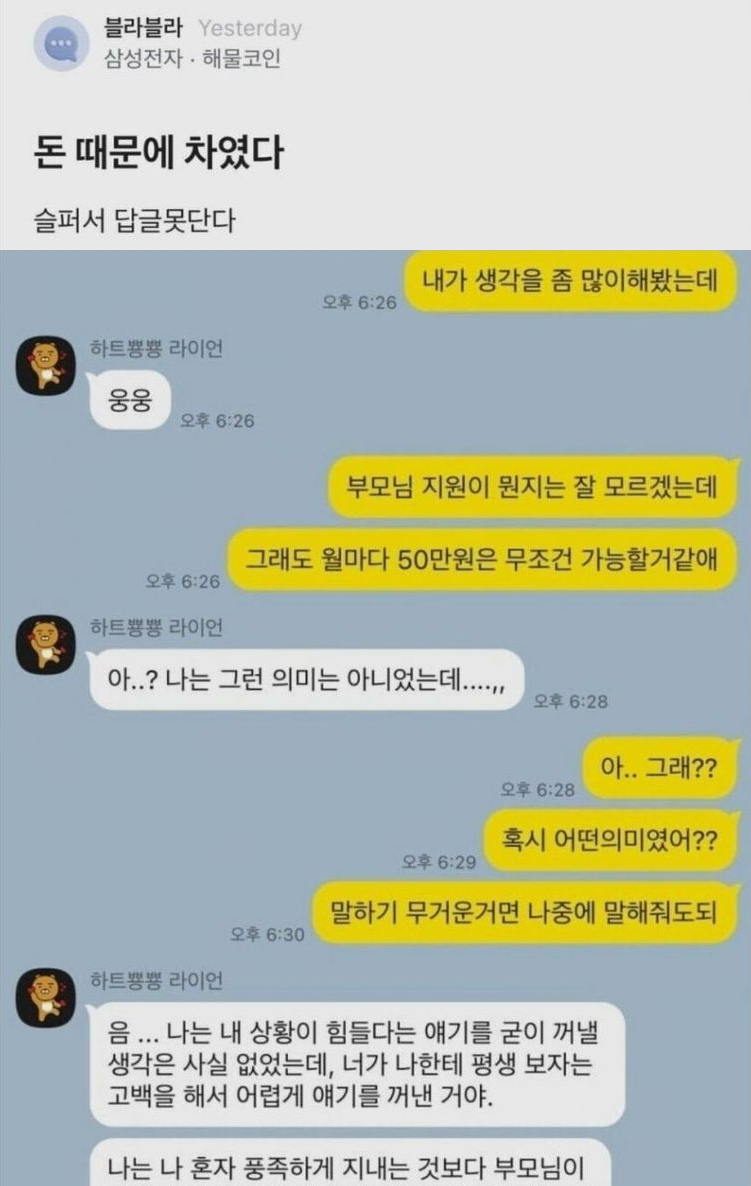Select the post title '돈 때문에 차였다'
Viewport: 751px width, 1186px height.
coord(158,151)
